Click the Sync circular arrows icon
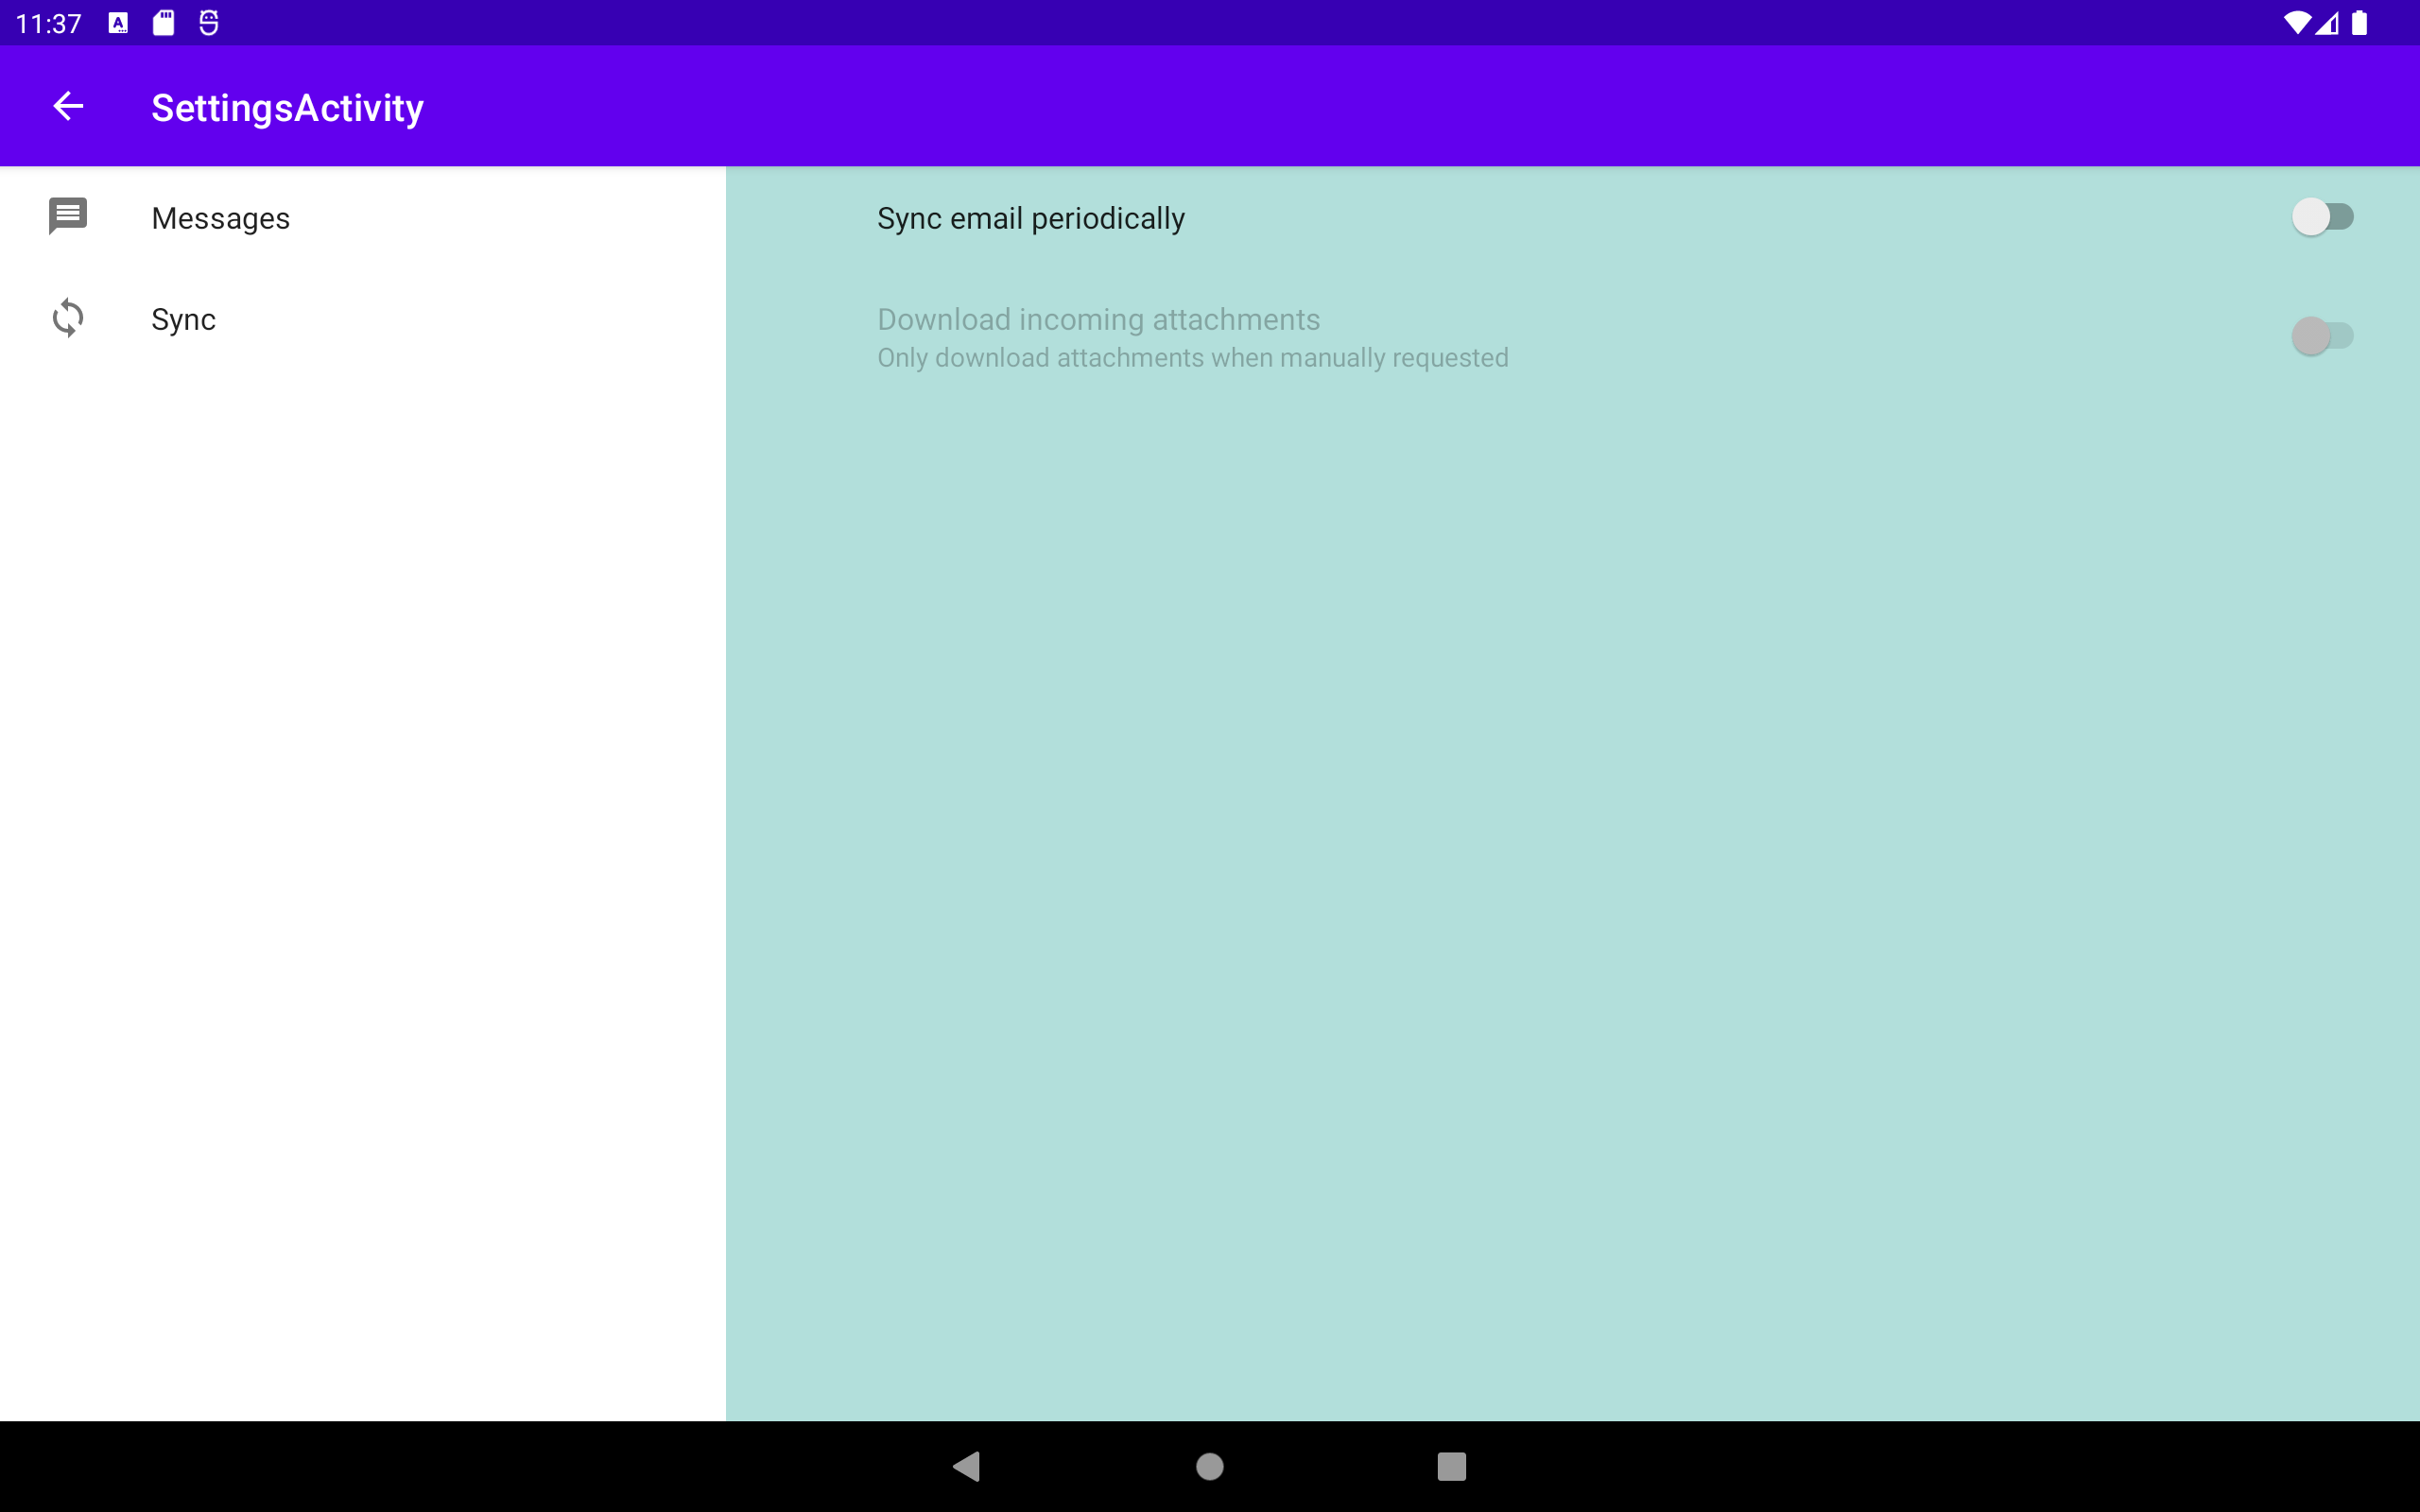 (x=68, y=318)
